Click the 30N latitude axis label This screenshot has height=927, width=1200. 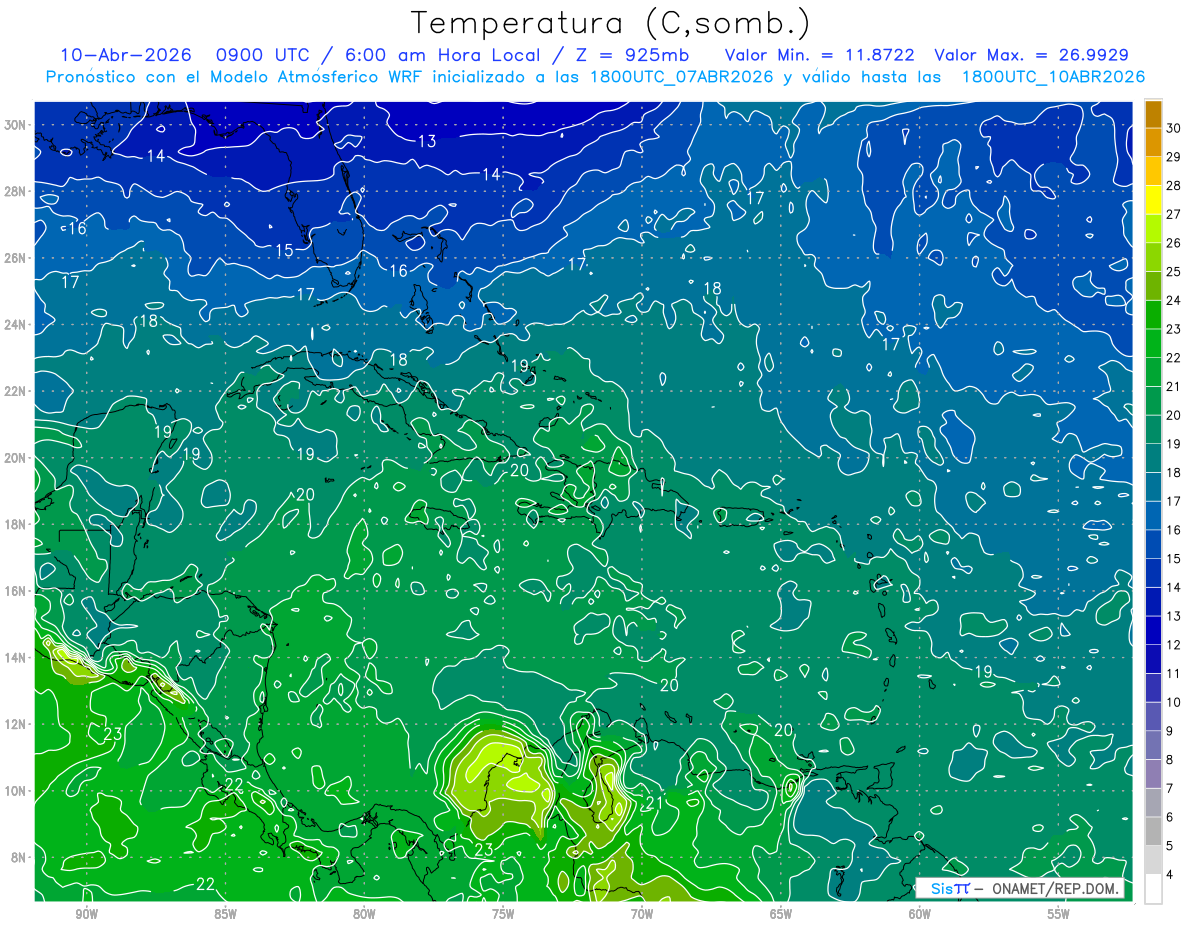[16, 125]
